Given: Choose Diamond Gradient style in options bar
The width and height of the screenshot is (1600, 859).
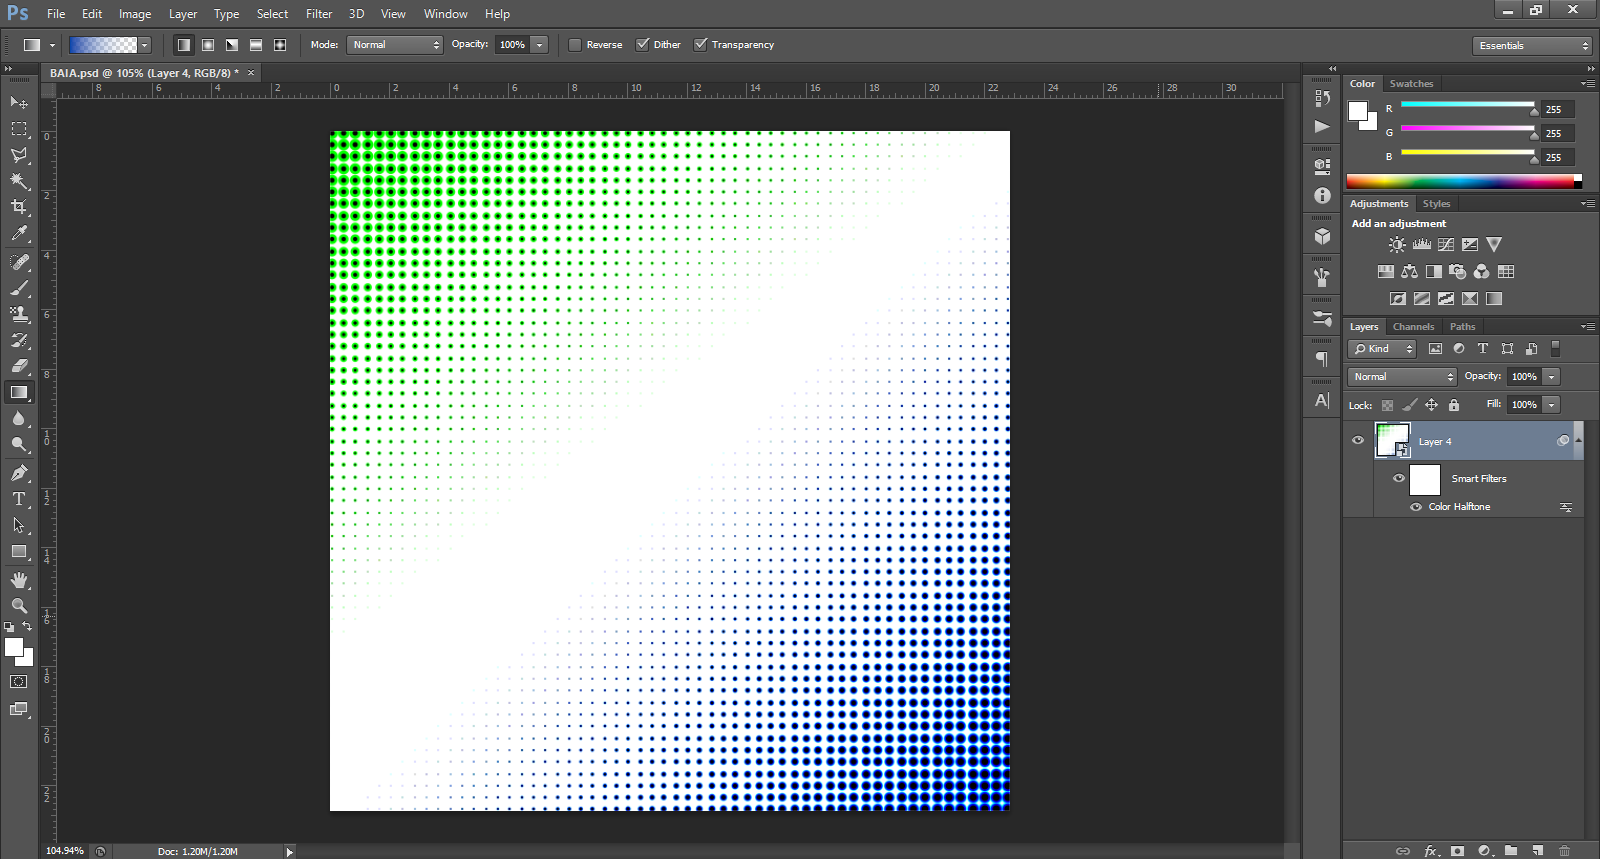Looking at the screenshot, I should click(279, 45).
